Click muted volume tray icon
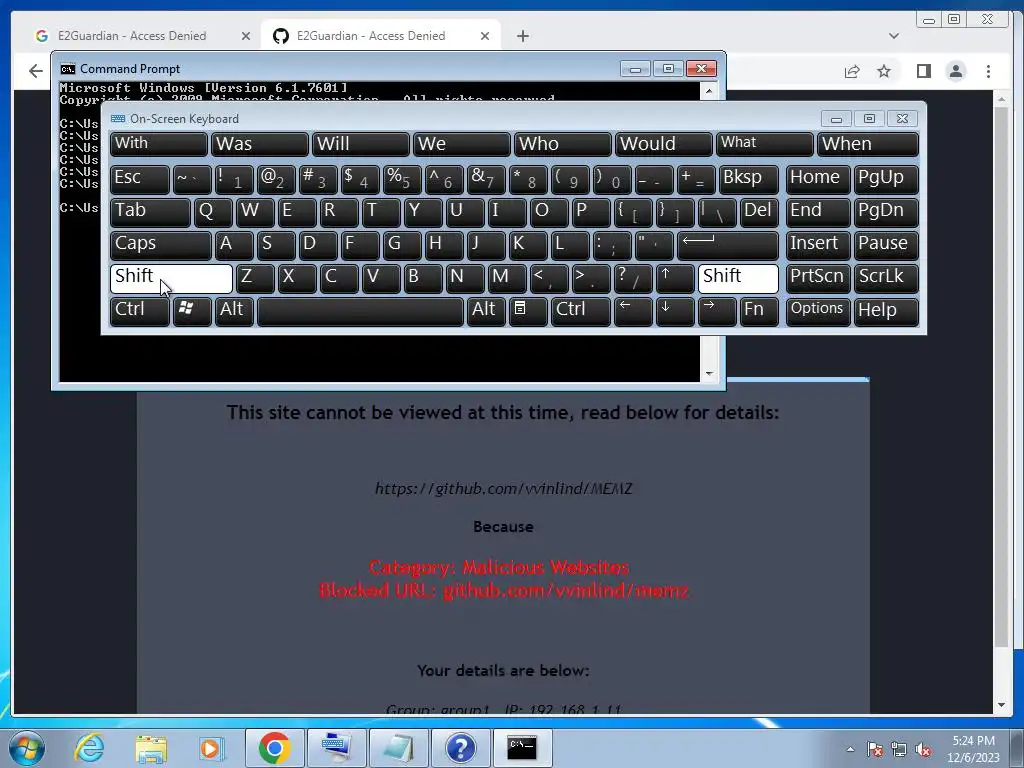 923,749
